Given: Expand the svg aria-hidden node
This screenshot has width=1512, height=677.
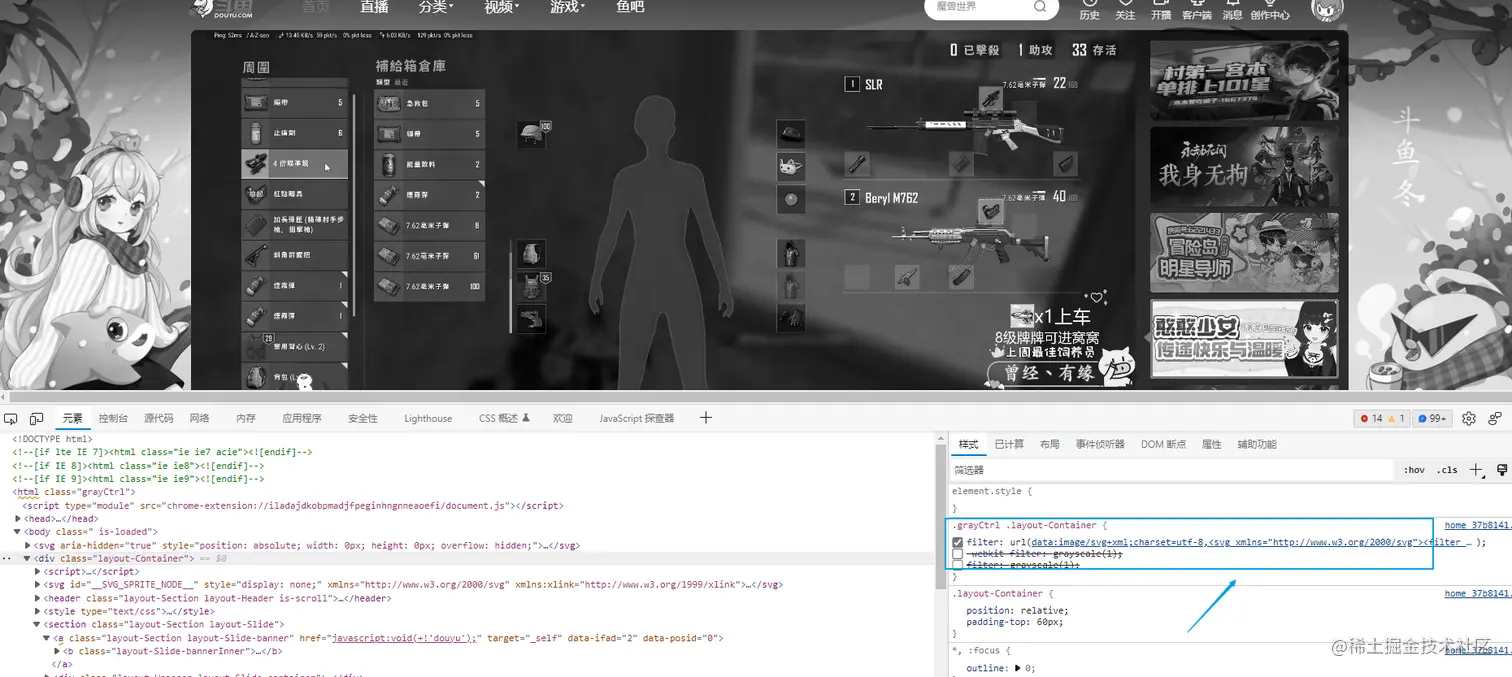Looking at the screenshot, I should click(28, 545).
